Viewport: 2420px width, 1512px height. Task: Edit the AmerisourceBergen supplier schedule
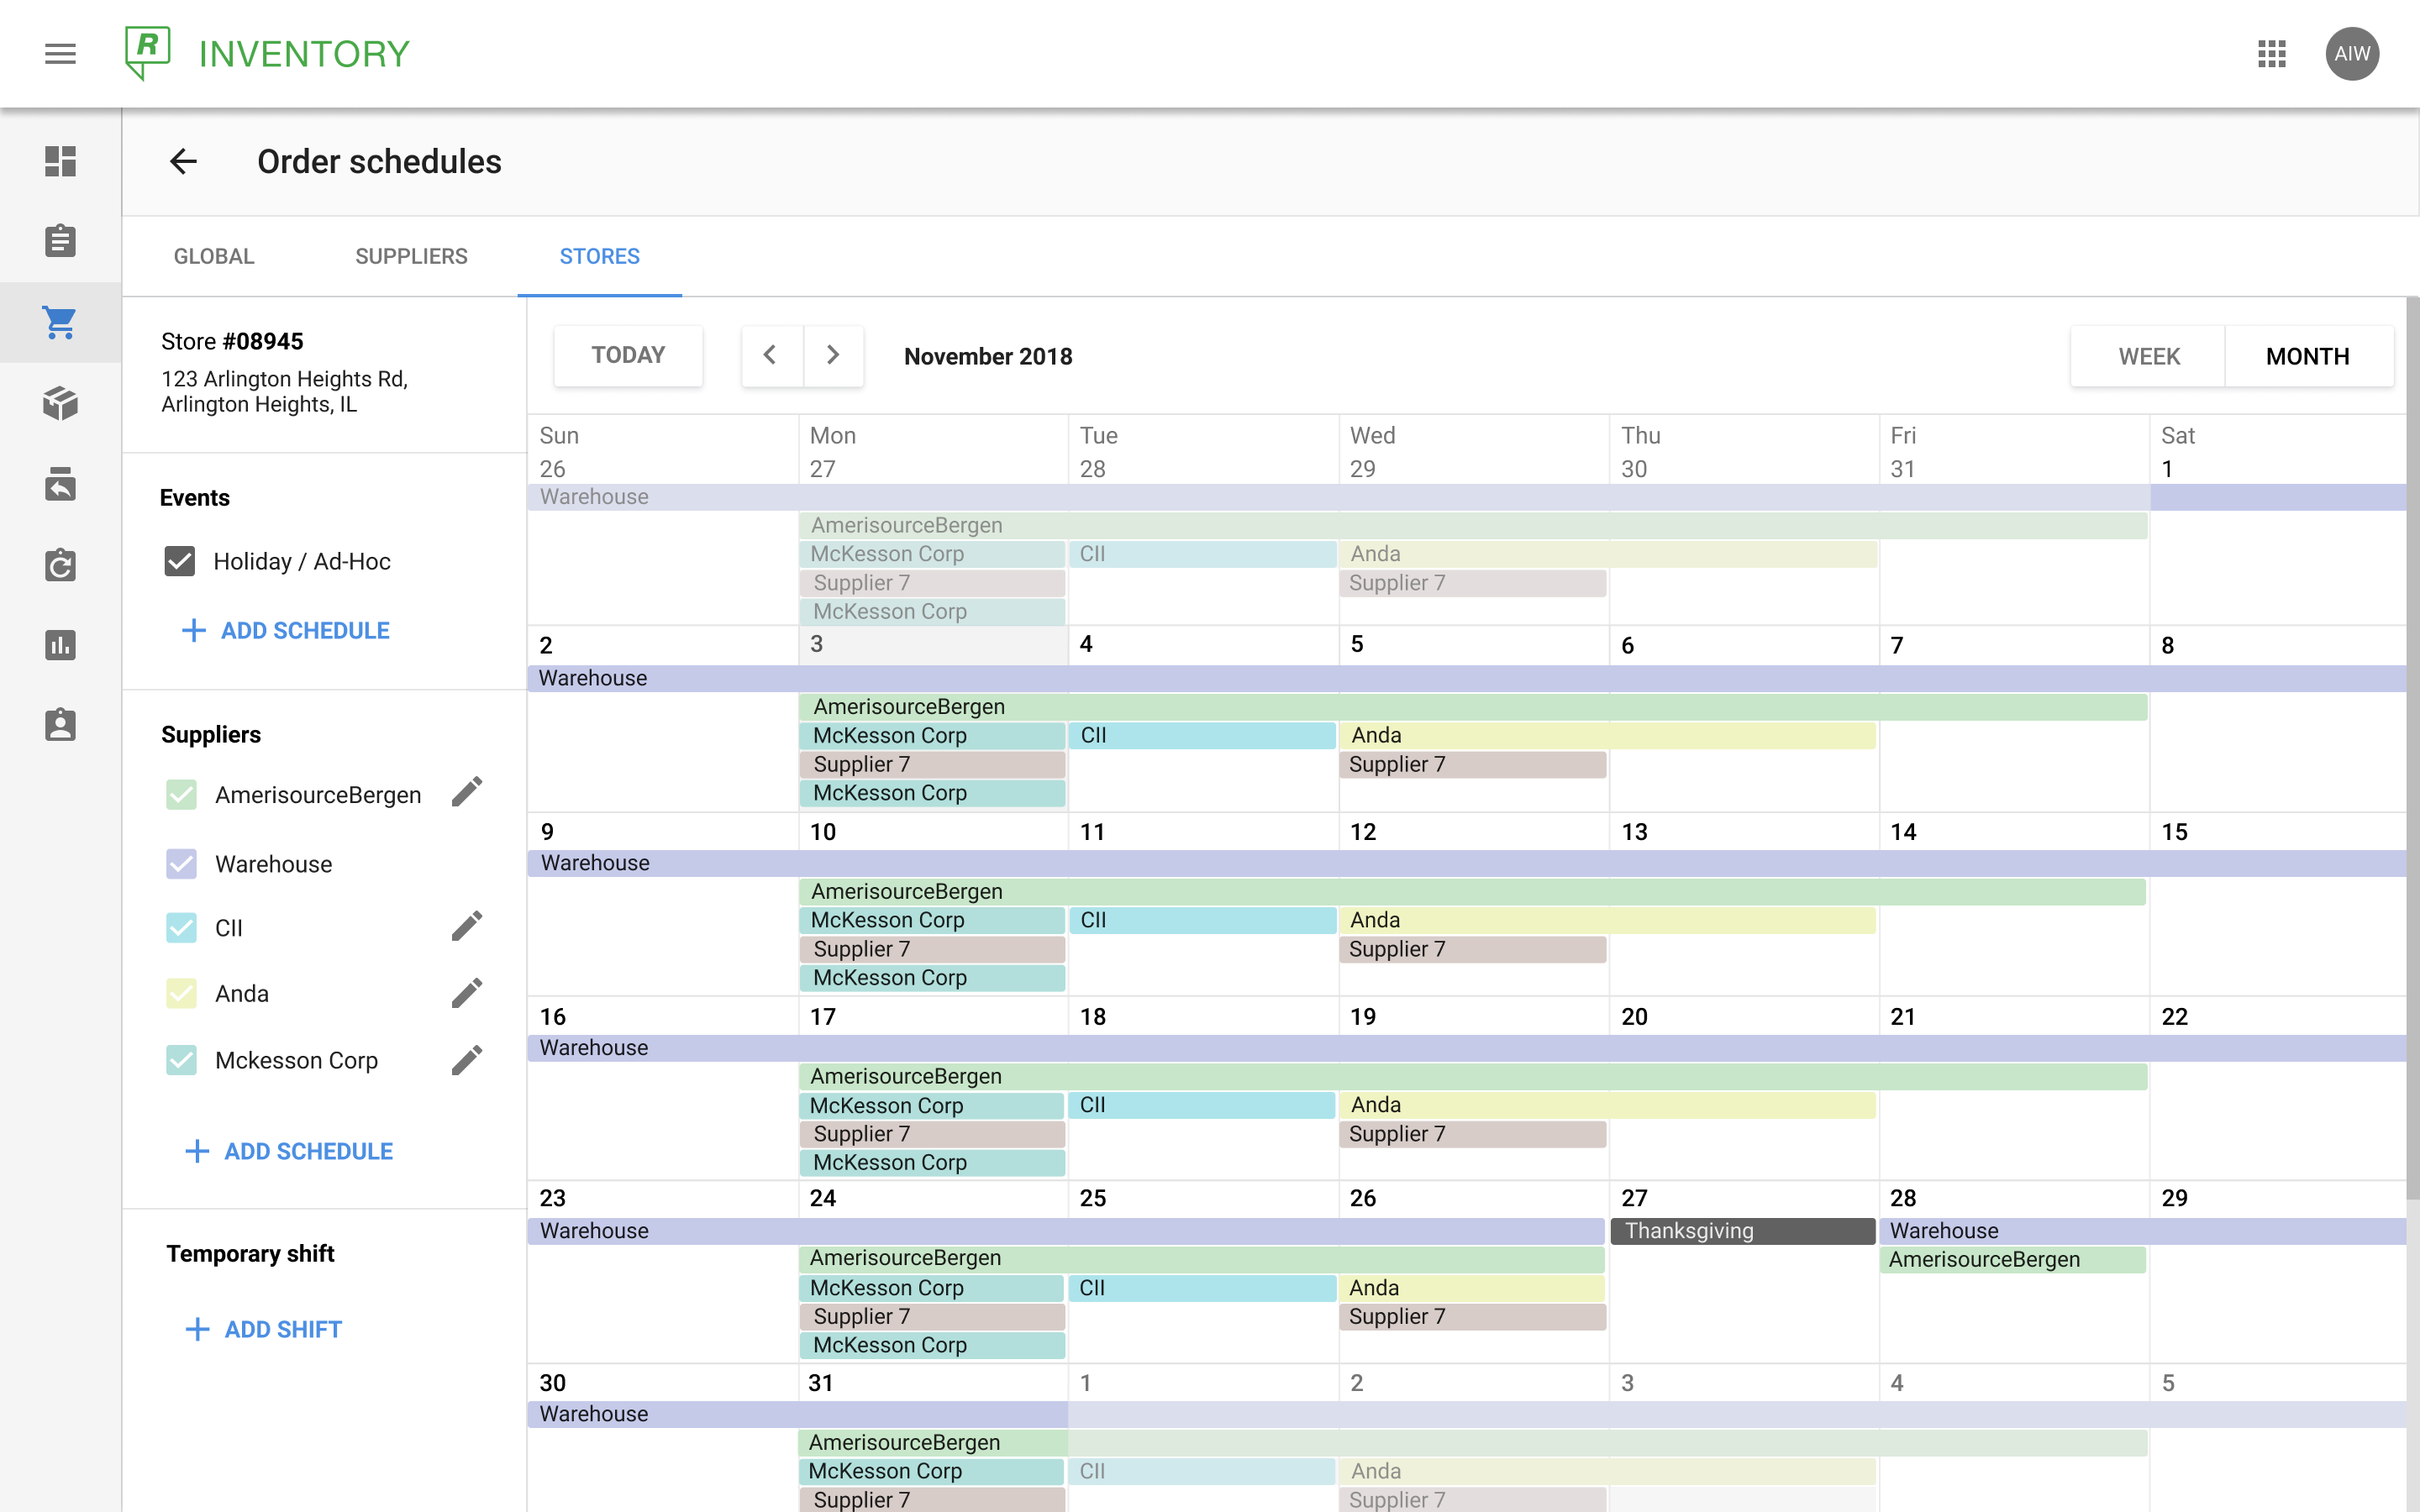(x=466, y=793)
